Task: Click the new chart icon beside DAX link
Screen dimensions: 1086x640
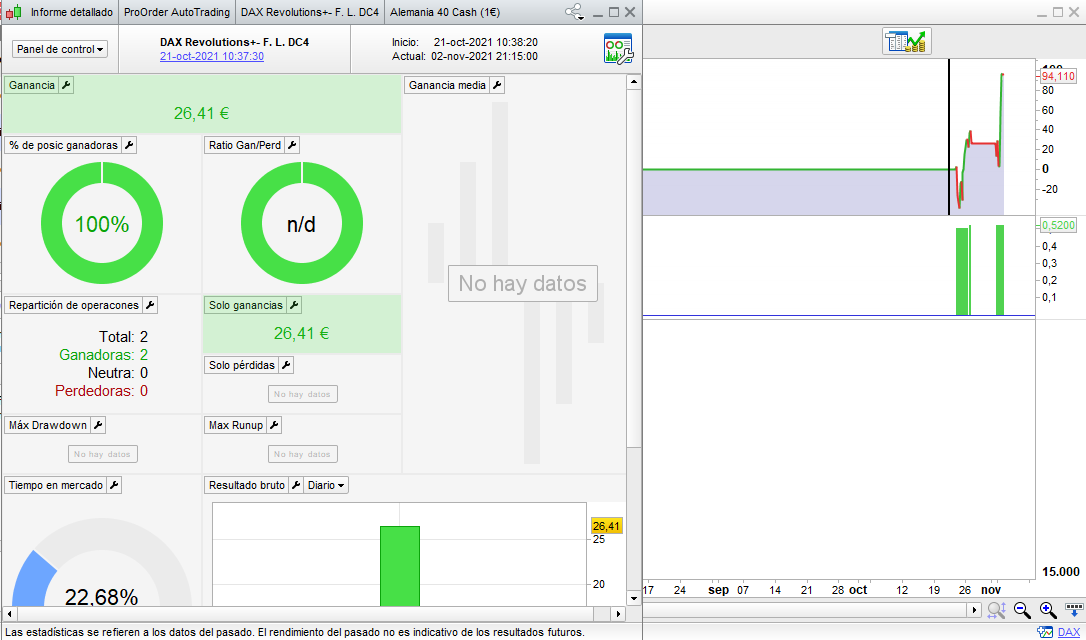Action: 1045,632
